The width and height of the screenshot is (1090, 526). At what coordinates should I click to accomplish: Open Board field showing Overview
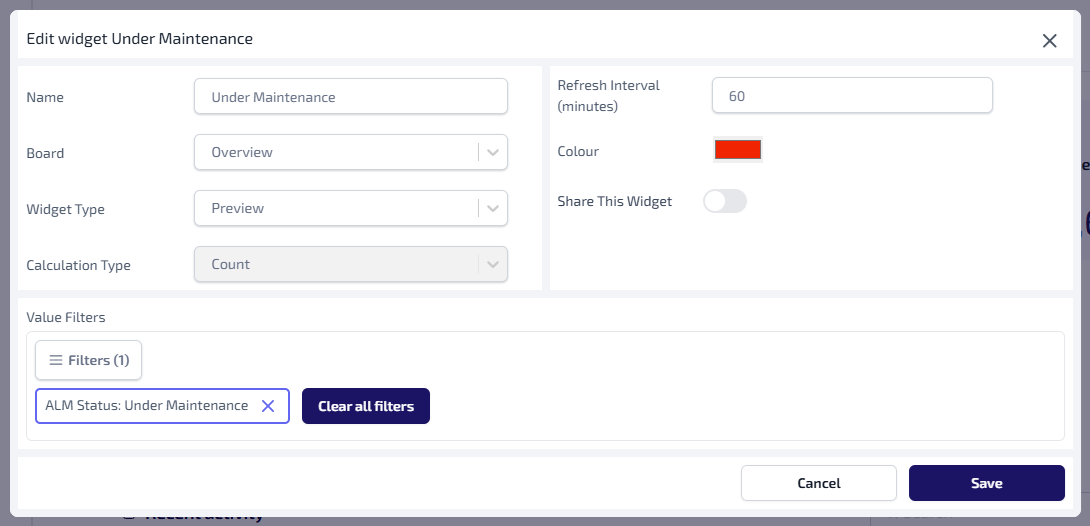(x=336, y=153)
